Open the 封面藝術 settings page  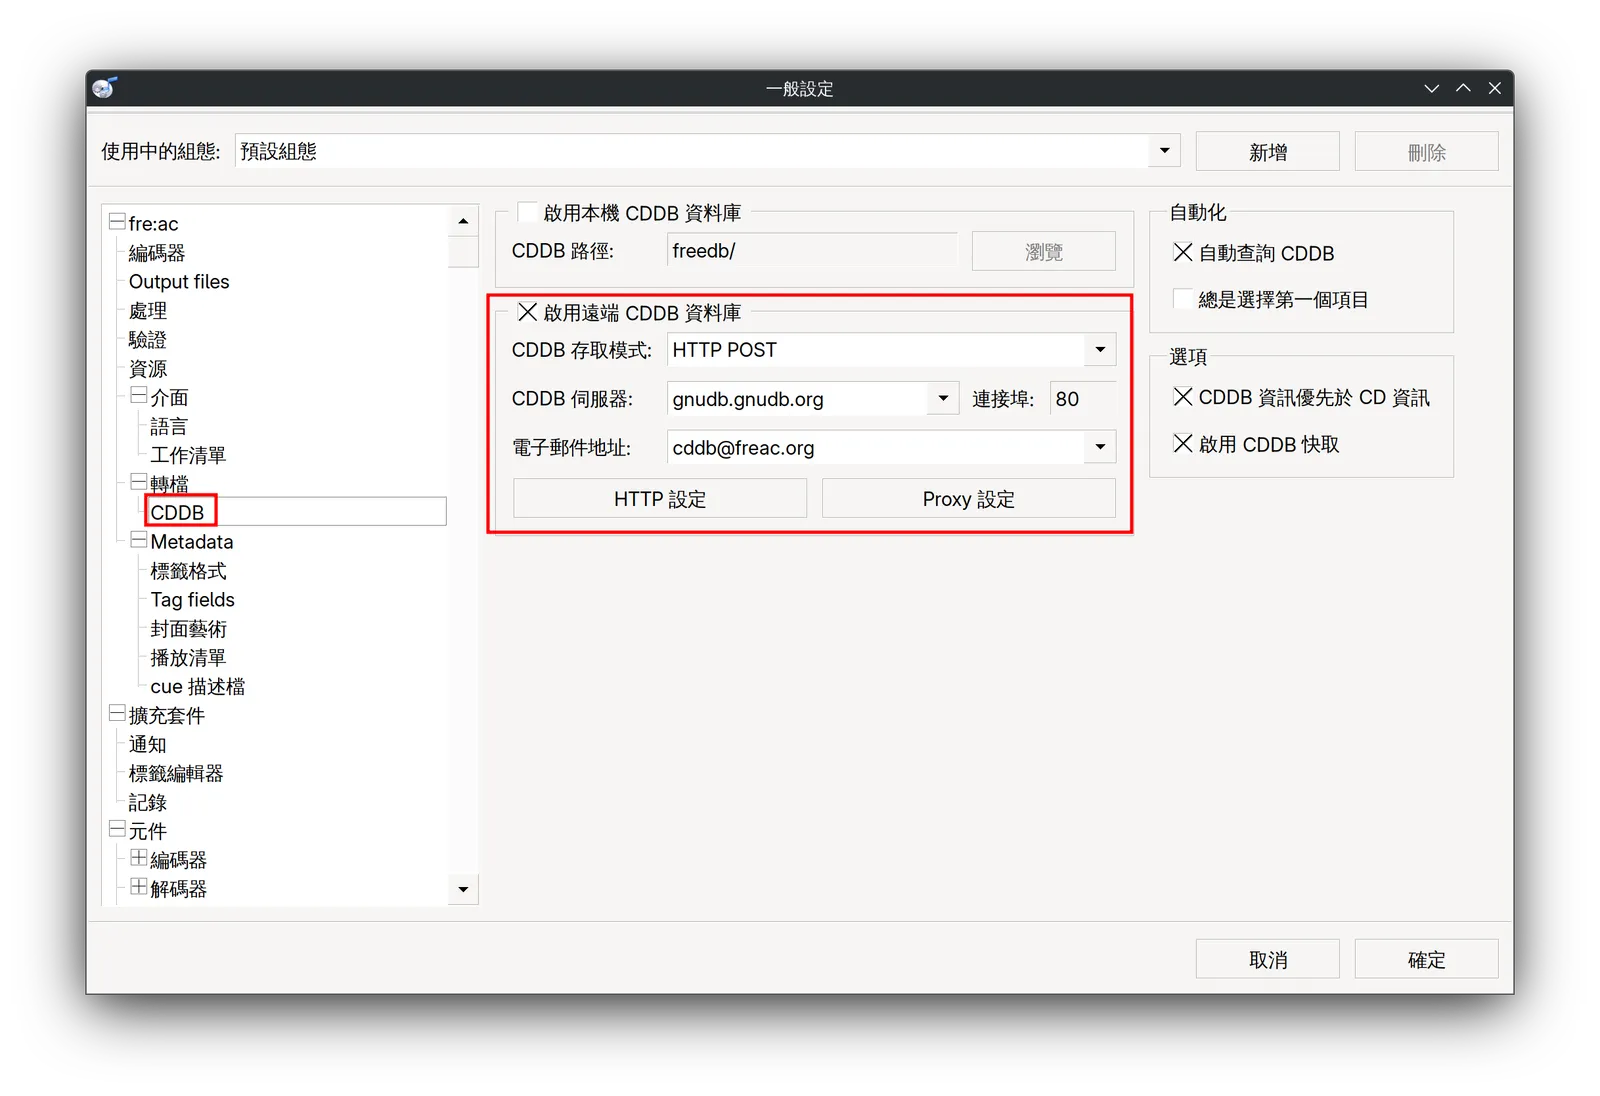[189, 629]
